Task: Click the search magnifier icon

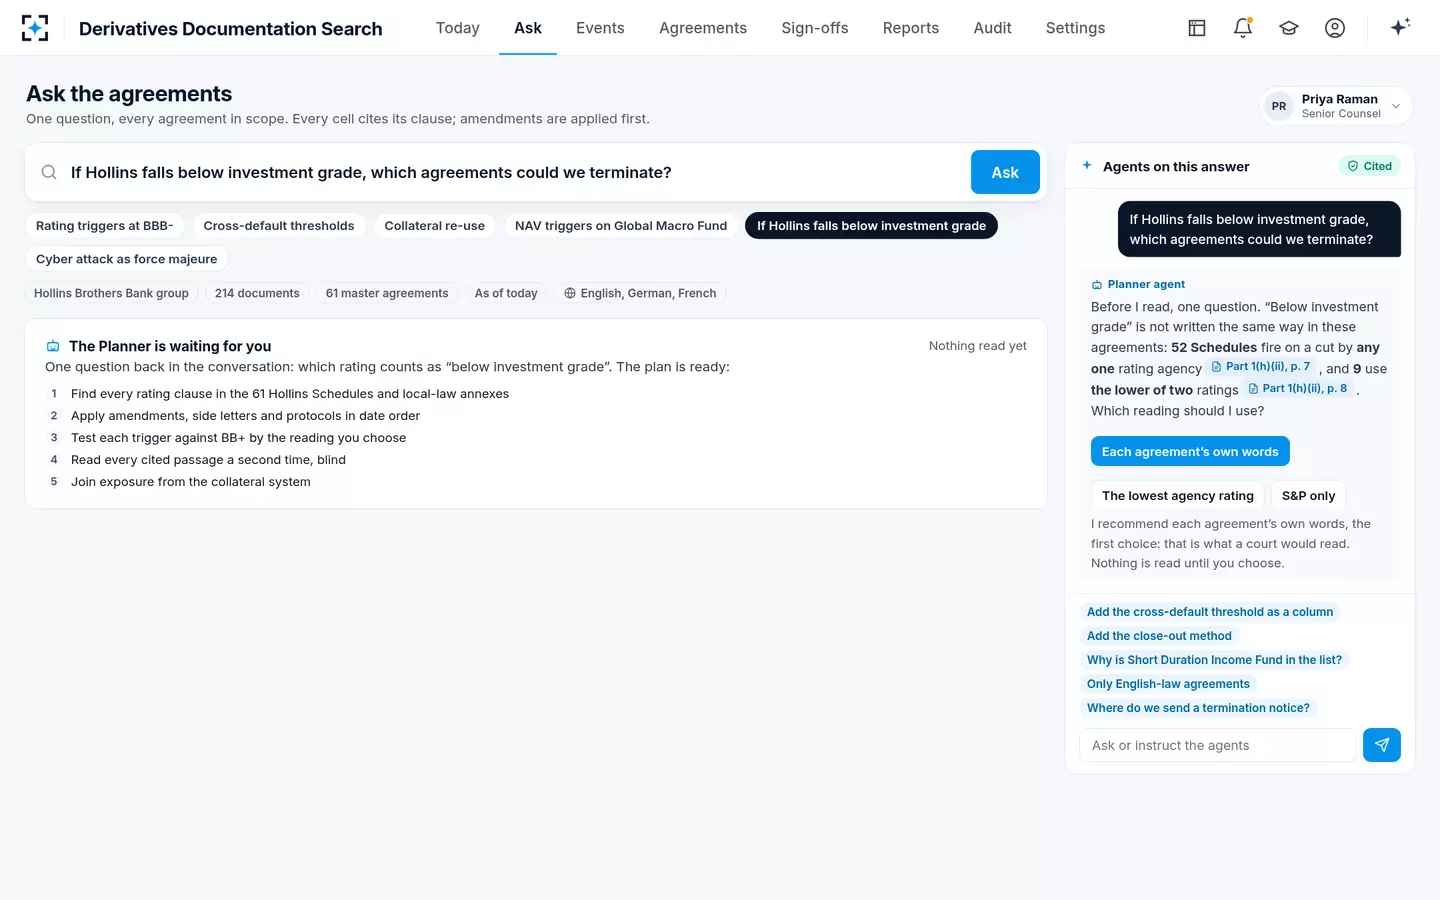Action: click(48, 172)
